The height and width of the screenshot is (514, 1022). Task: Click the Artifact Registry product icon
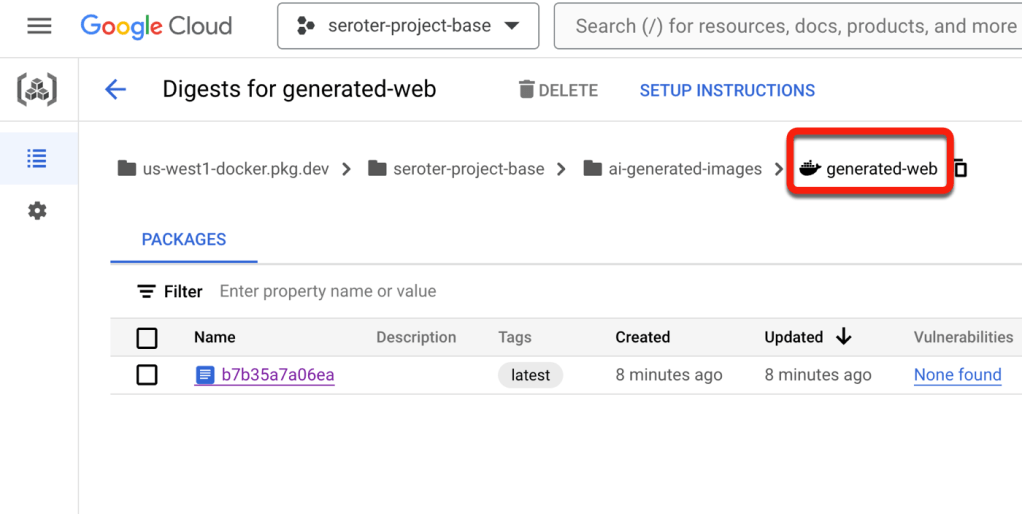click(37, 91)
